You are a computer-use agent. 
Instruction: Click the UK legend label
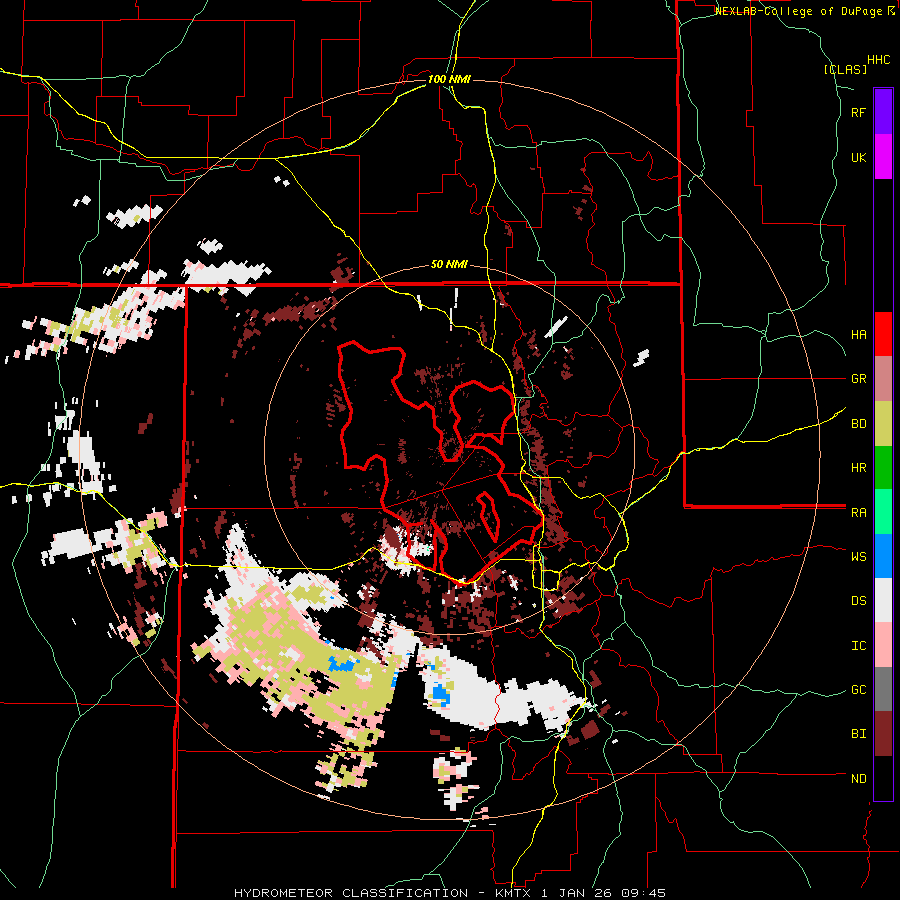coord(858,158)
